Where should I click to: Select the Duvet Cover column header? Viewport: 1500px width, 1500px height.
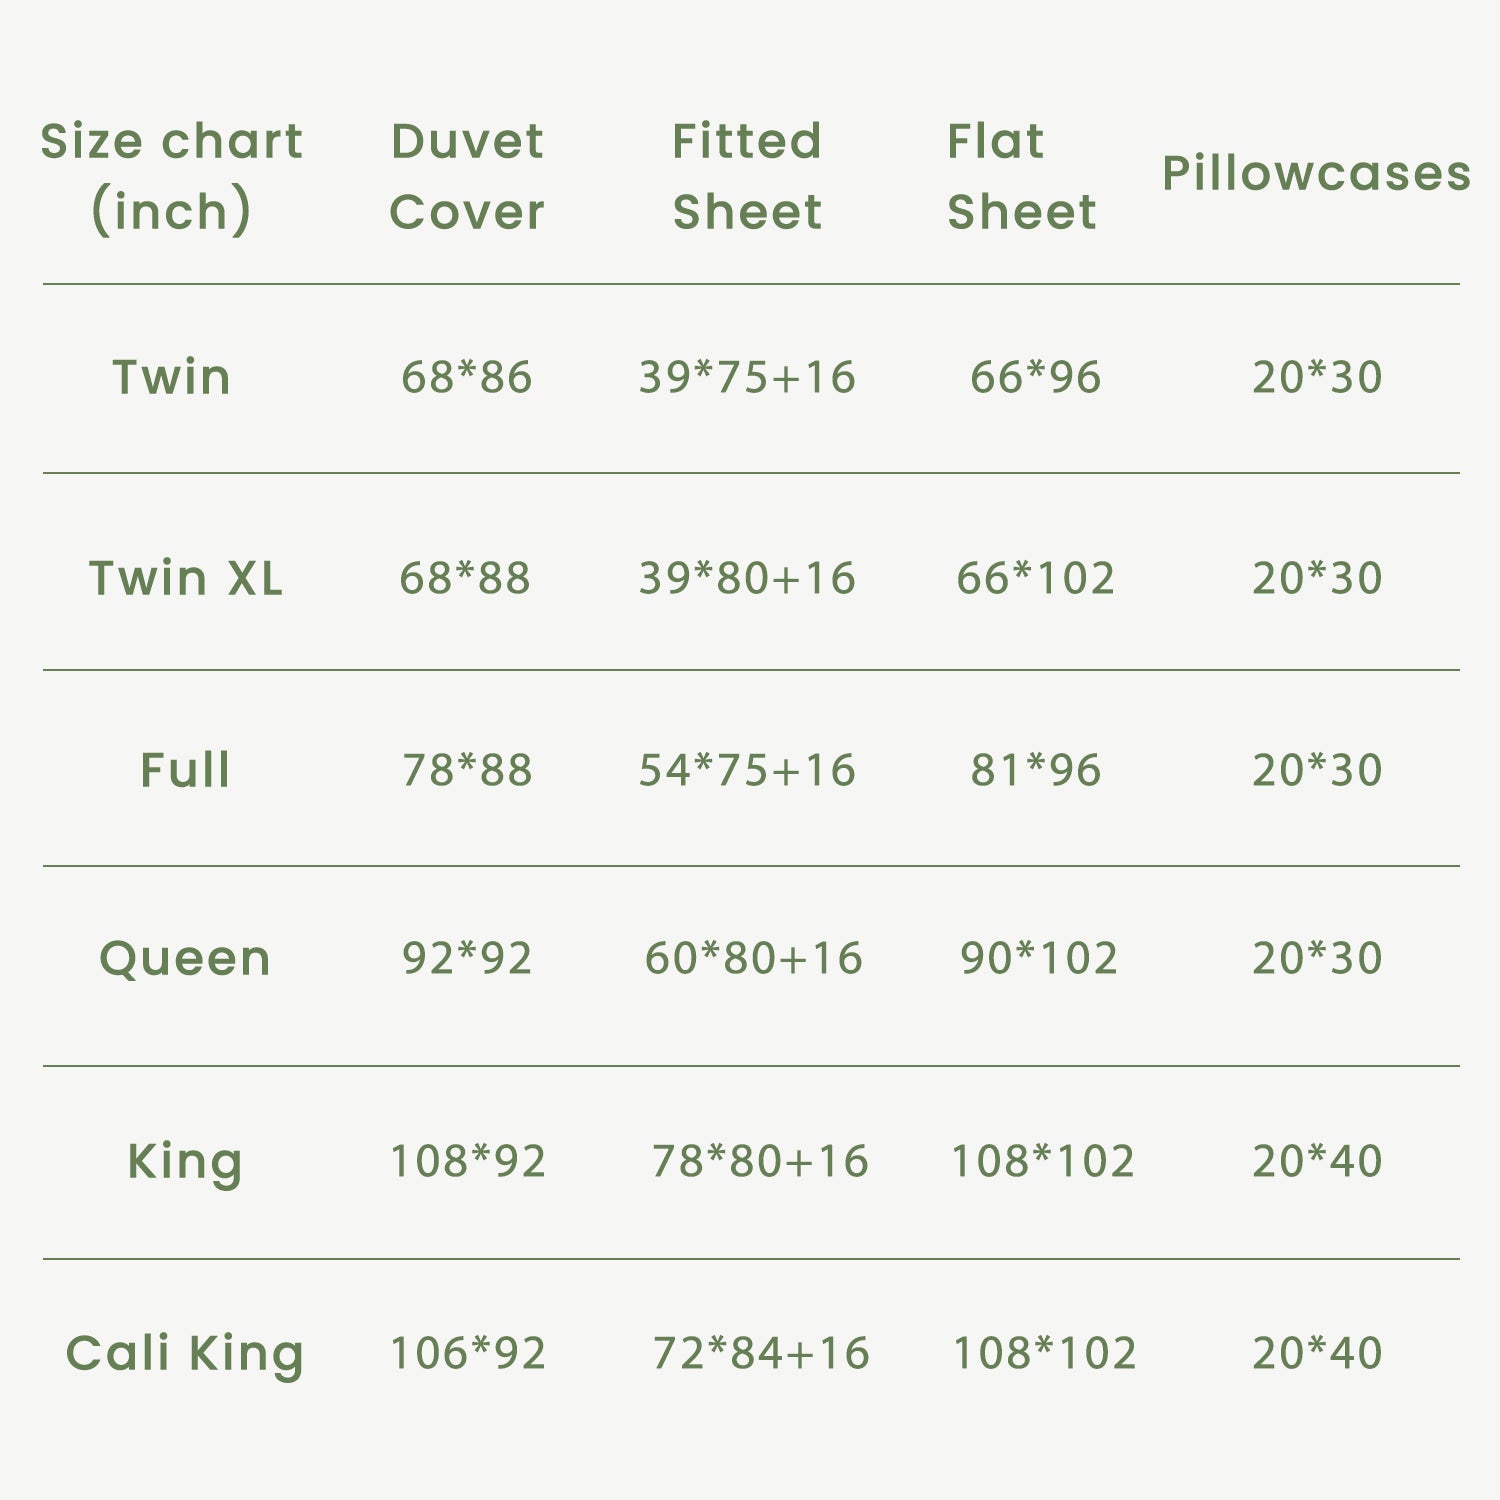(x=467, y=176)
